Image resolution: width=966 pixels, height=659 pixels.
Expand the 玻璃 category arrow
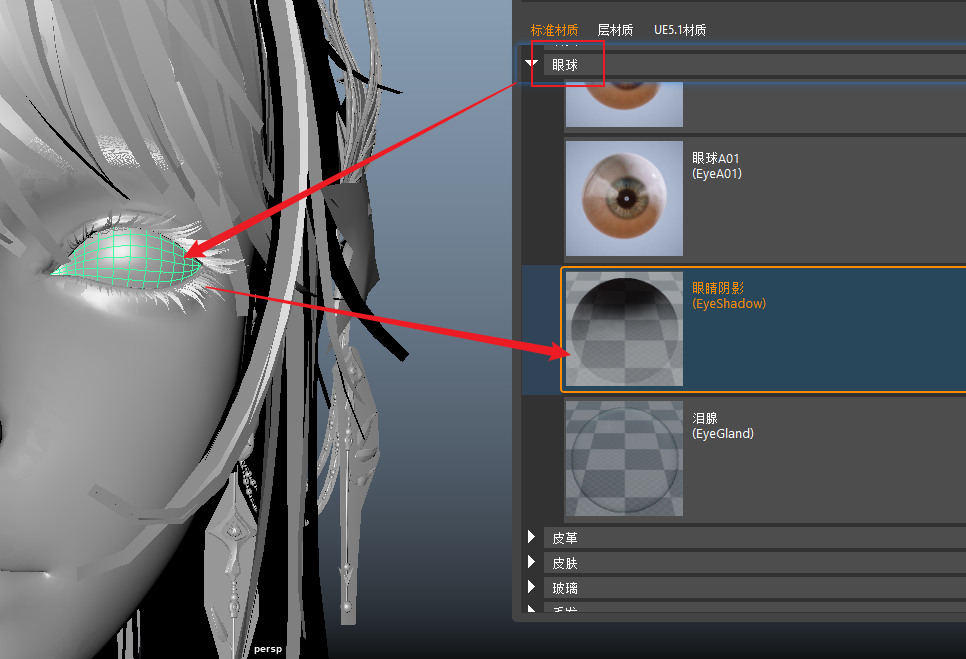[x=532, y=588]
